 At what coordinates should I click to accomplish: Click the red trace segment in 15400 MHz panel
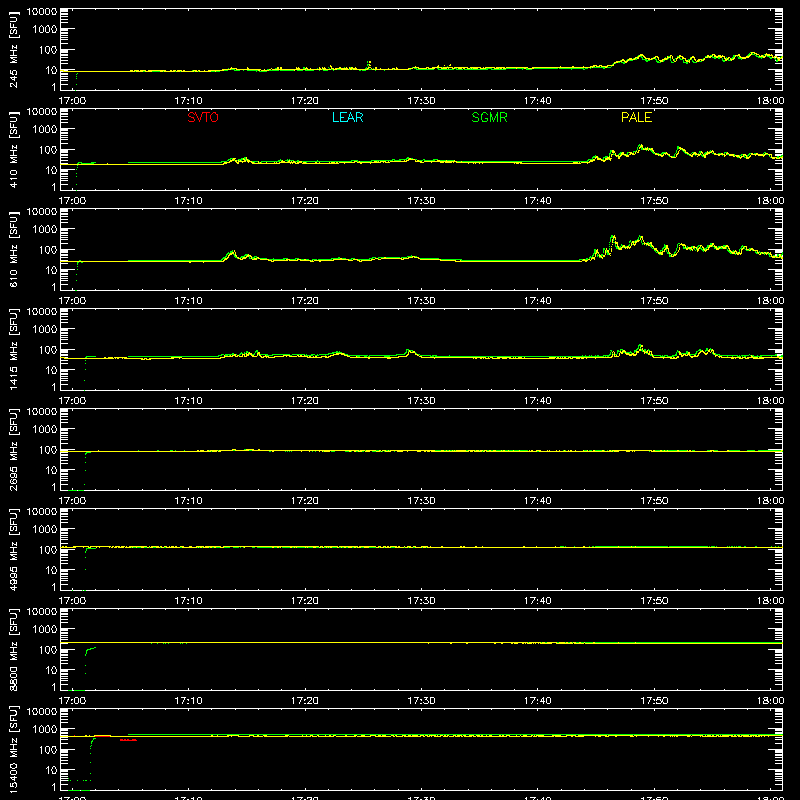[128, 740]
